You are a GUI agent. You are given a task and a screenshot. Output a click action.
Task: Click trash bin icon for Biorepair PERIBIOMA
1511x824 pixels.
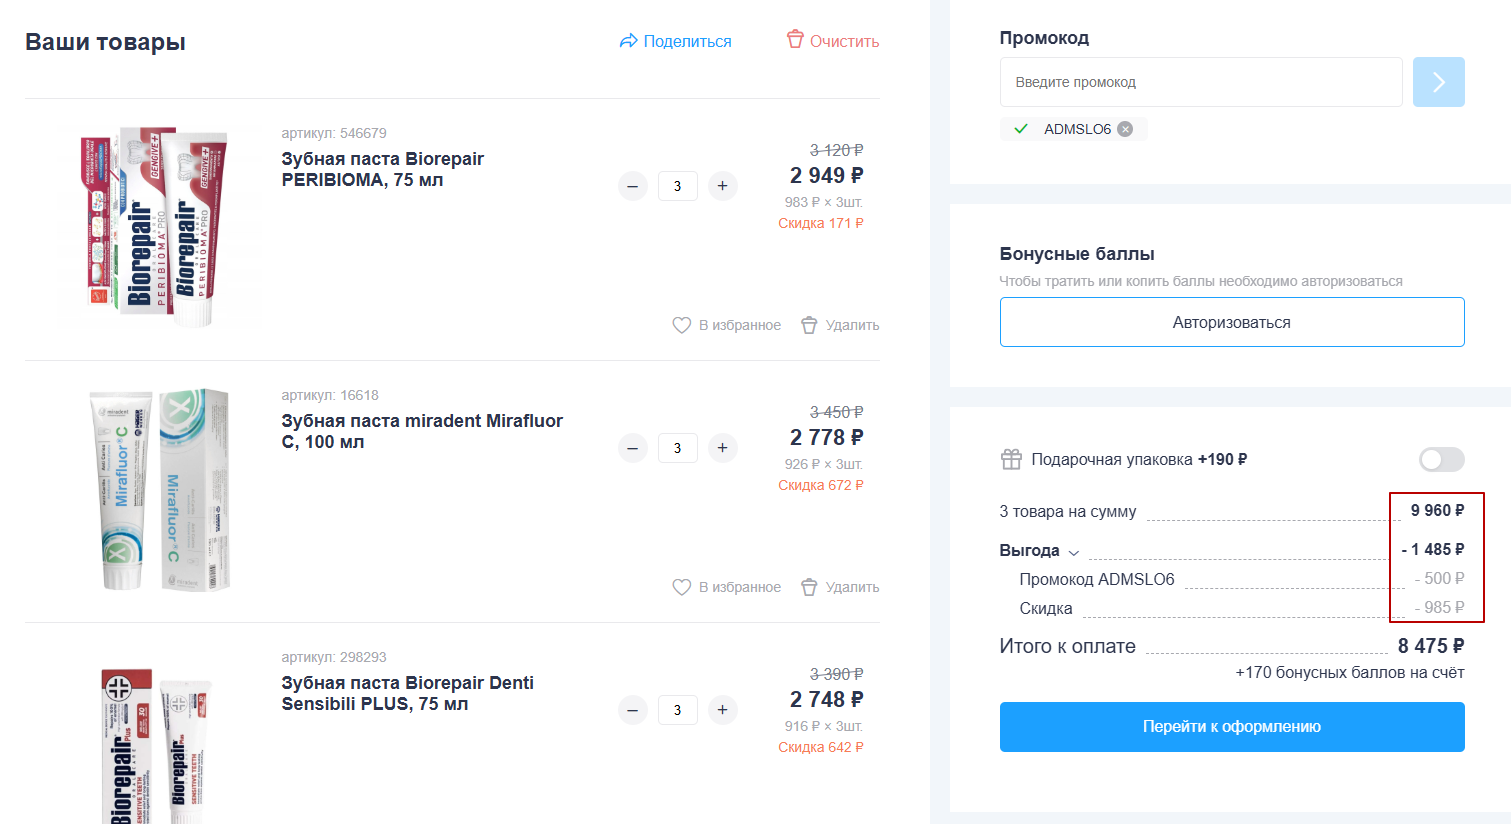(x=809, y=325)
